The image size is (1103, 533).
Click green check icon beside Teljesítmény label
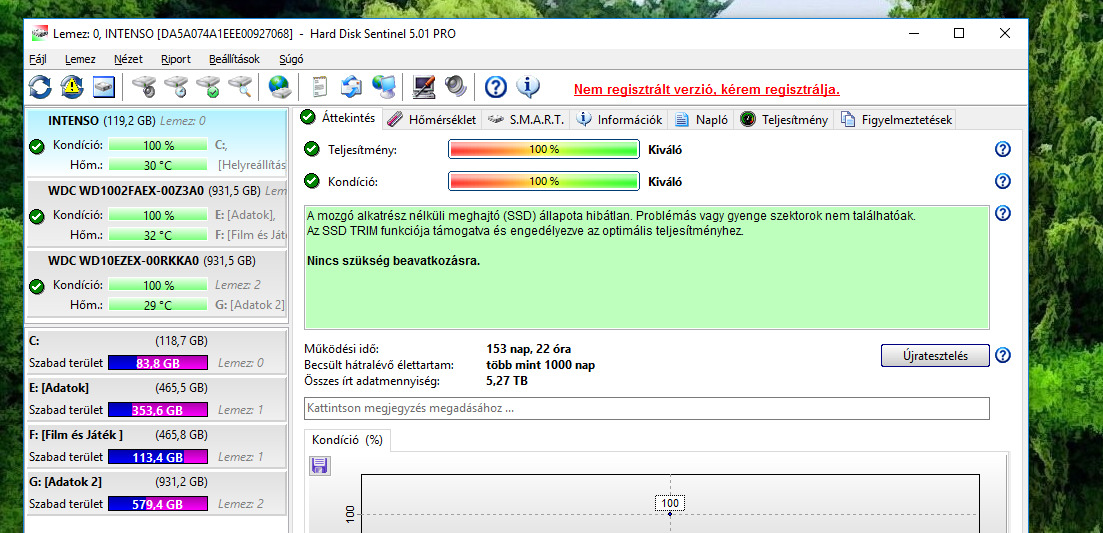pyautogui.click(x=311, y=149)
